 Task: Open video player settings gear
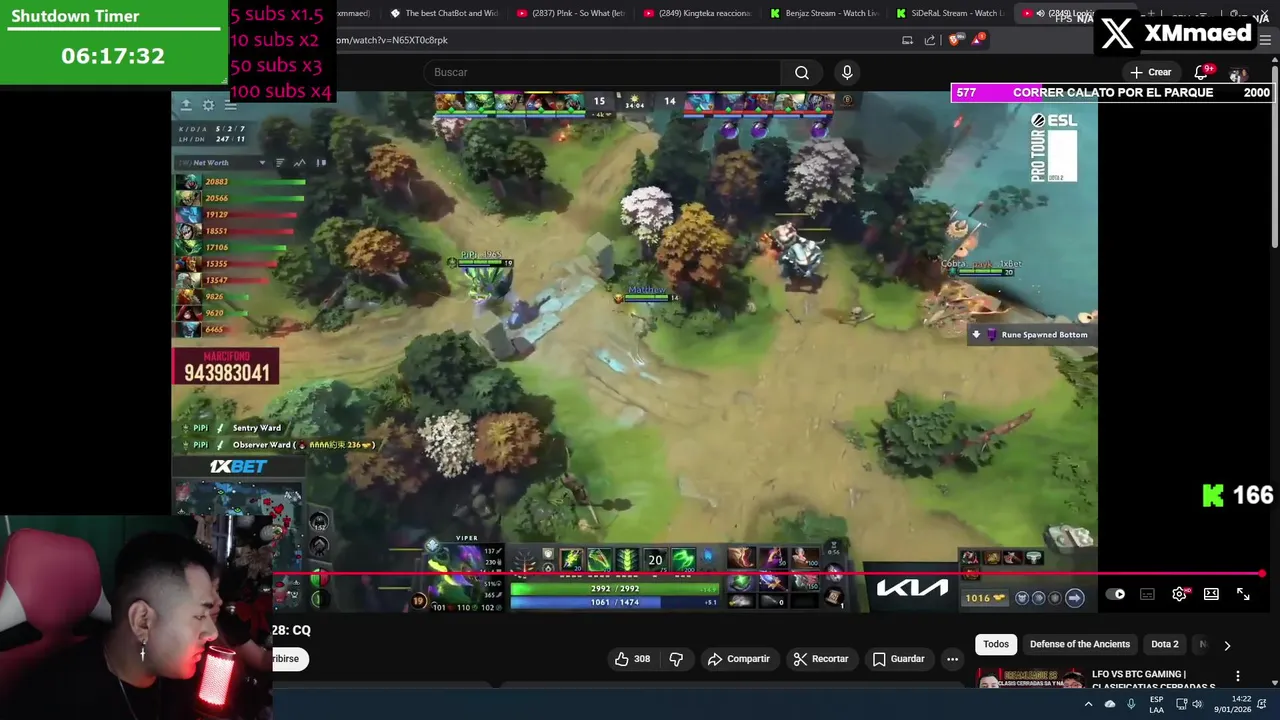1180,594
